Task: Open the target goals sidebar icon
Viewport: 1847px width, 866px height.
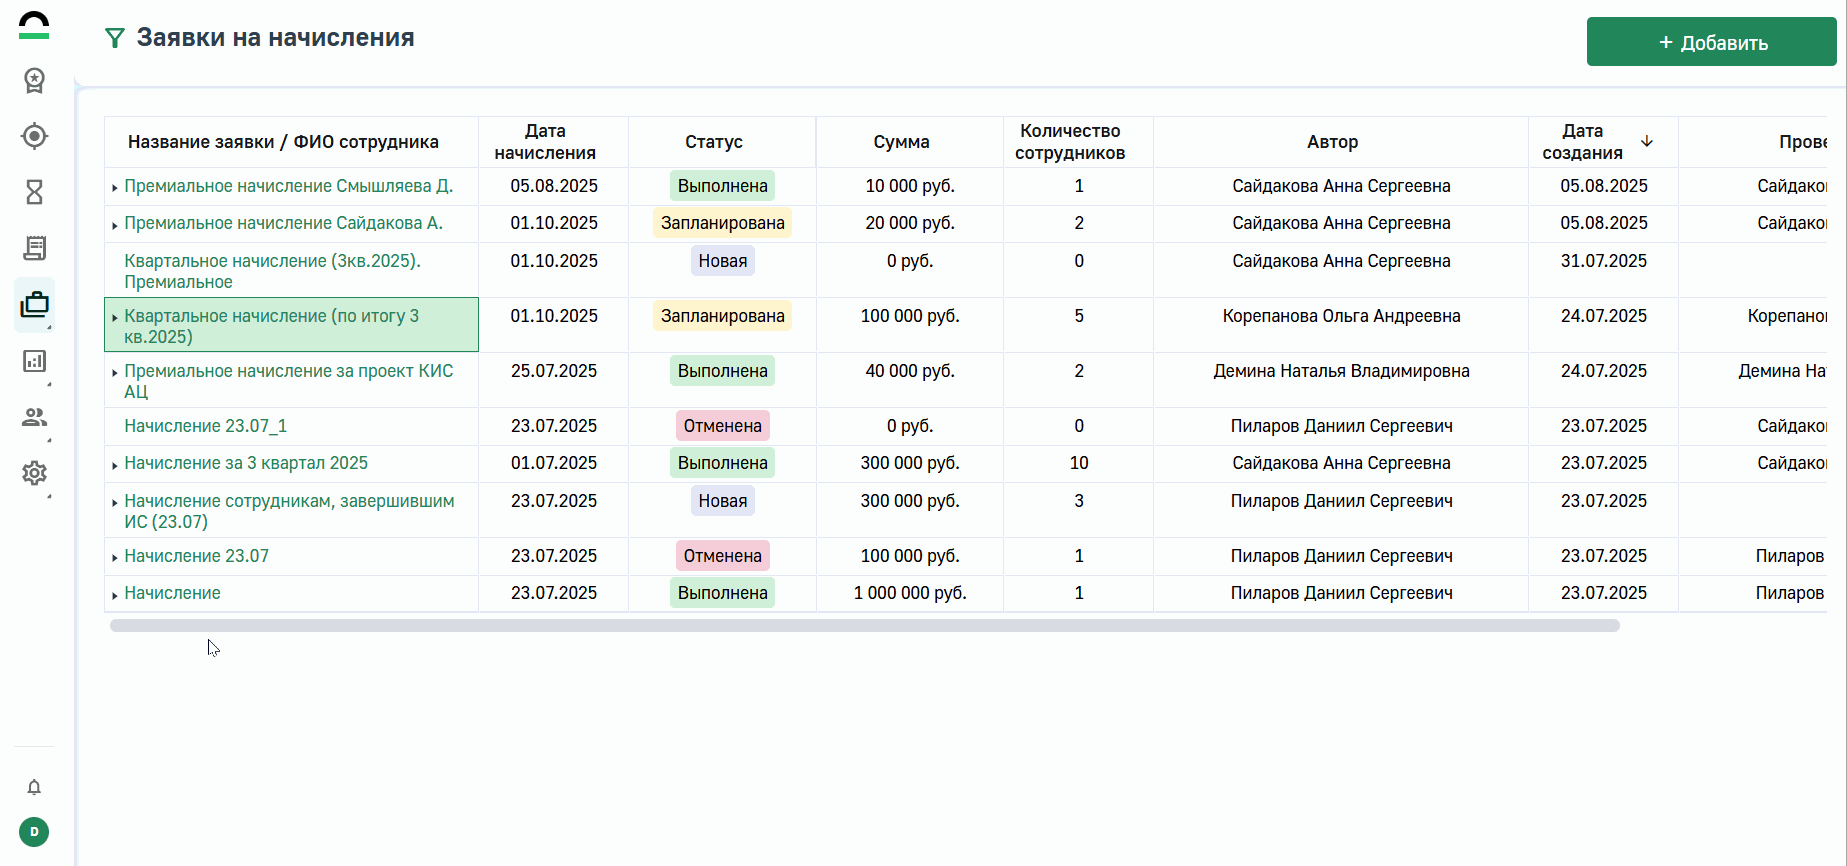Action: click(34, 136)
